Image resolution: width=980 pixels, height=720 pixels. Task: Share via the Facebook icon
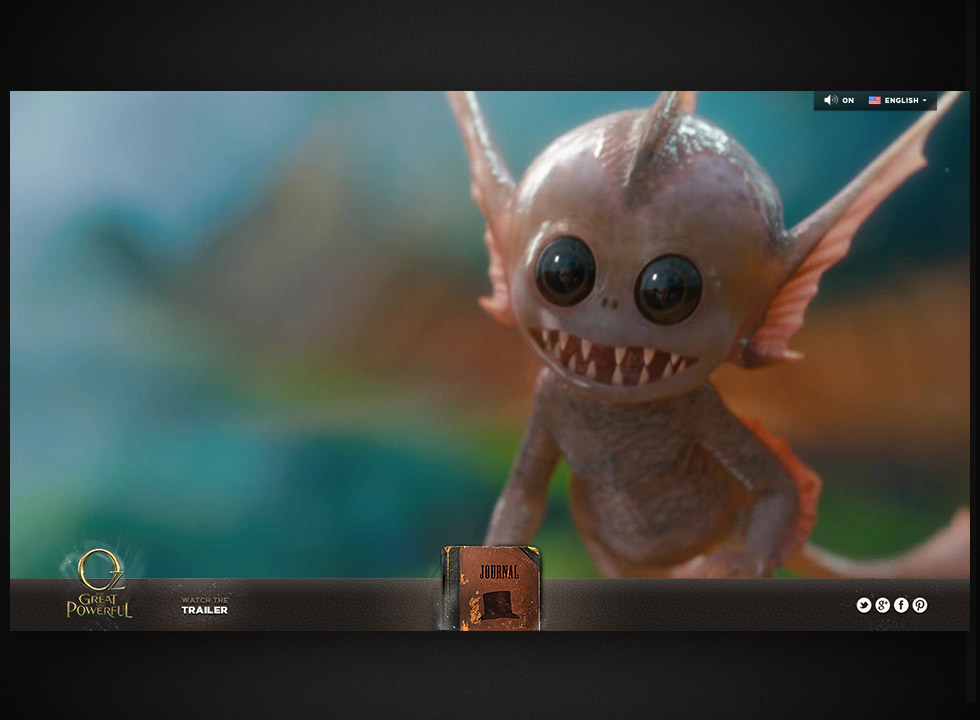click(x=901, y=605)
